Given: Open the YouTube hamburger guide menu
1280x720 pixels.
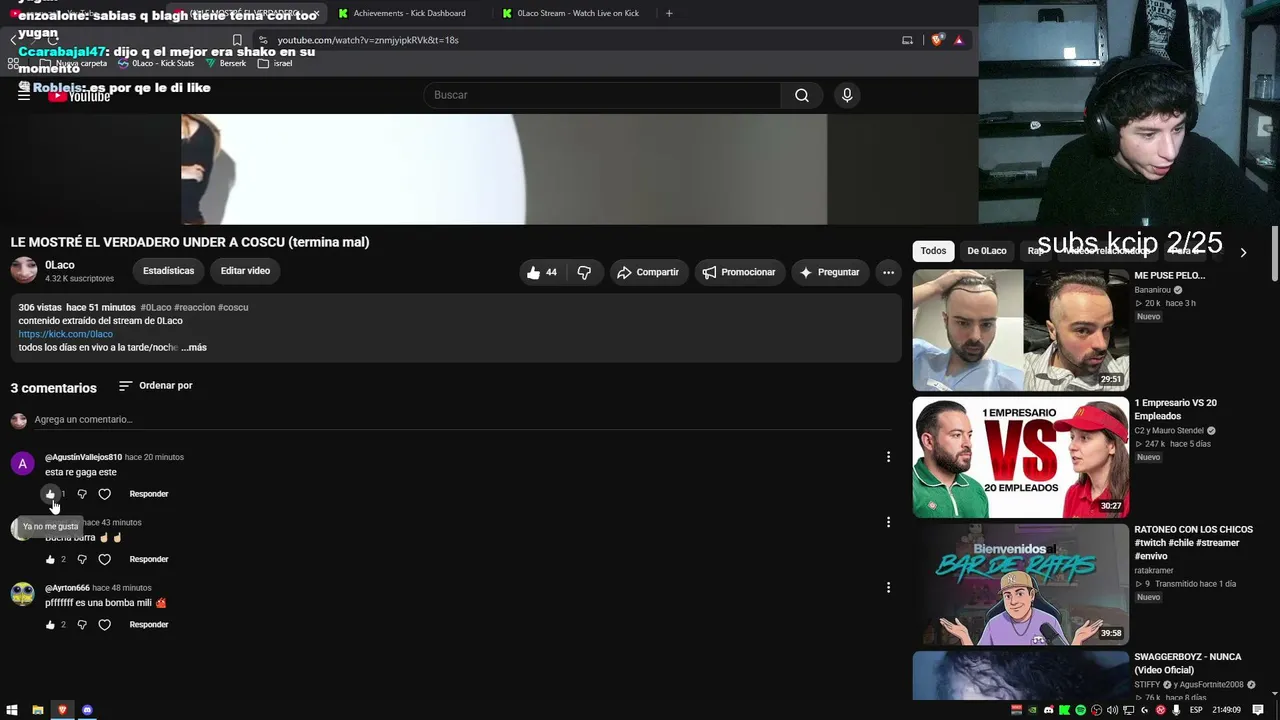Looking at the screenshot, I should (x=24, y=94).
